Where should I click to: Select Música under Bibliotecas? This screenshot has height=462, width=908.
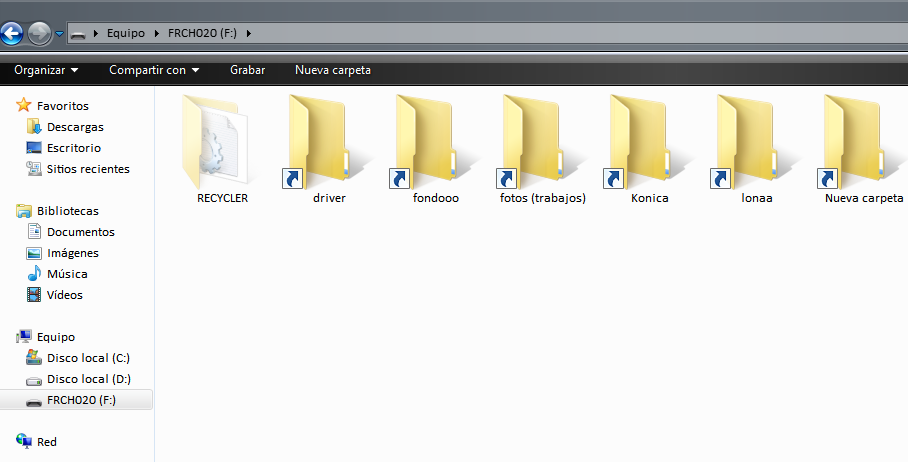pos(67,274)
